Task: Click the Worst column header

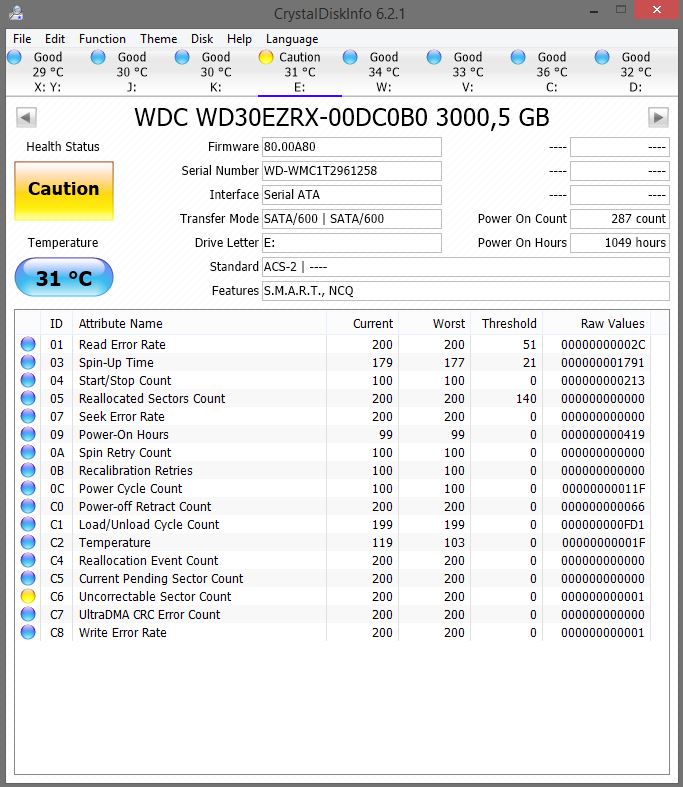Action: [435, 323]
